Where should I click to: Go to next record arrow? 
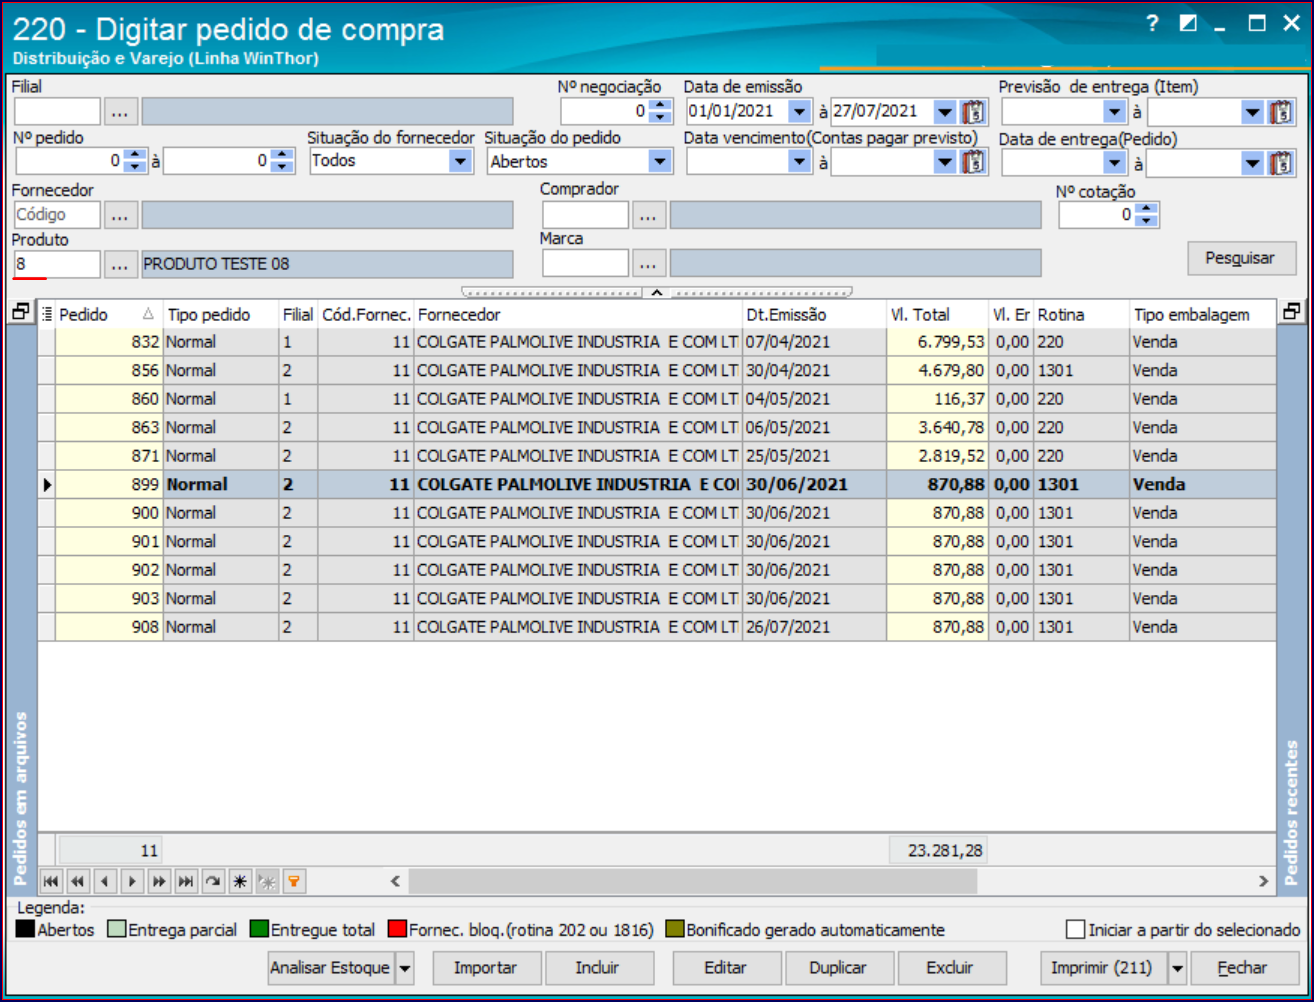click(x=131, y=881)
